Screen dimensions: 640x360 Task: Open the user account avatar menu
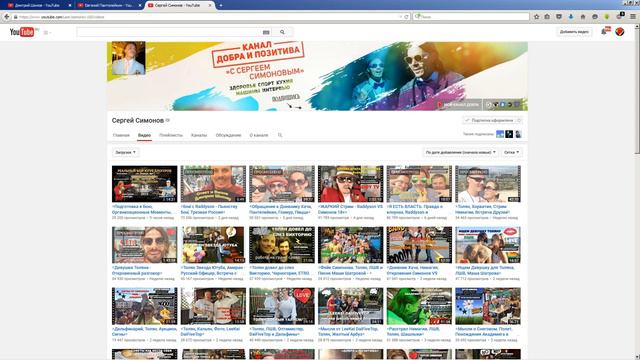click(x=619, y=32)
